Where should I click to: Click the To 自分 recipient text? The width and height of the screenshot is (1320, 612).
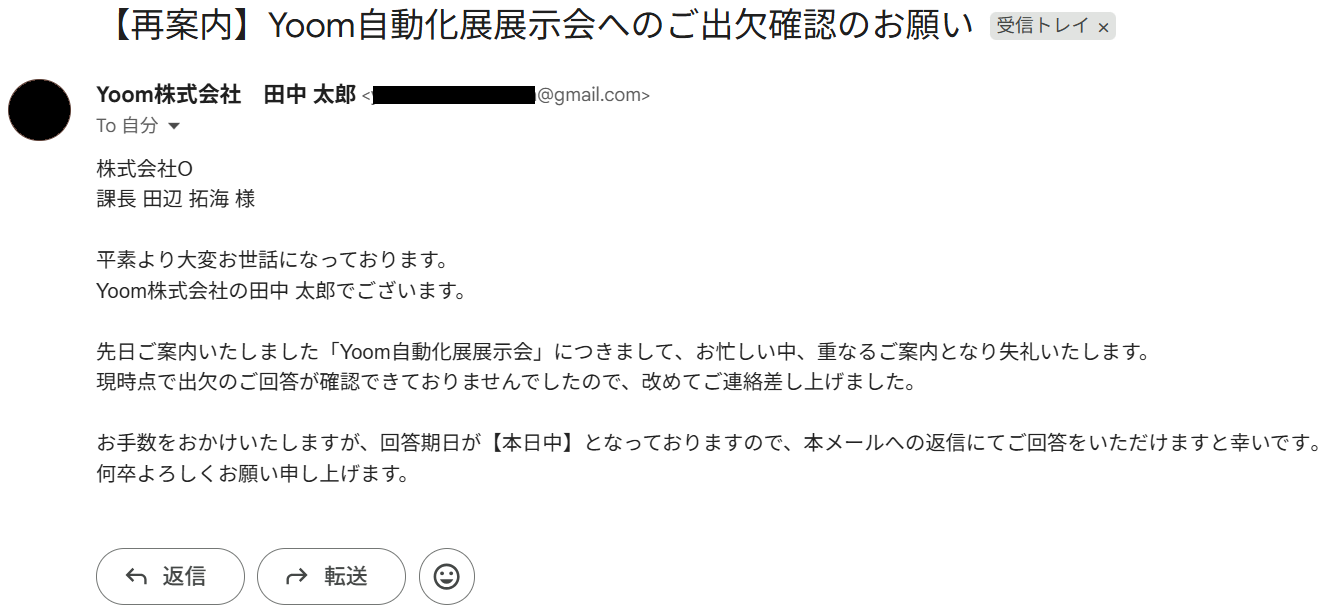point(127,126)
